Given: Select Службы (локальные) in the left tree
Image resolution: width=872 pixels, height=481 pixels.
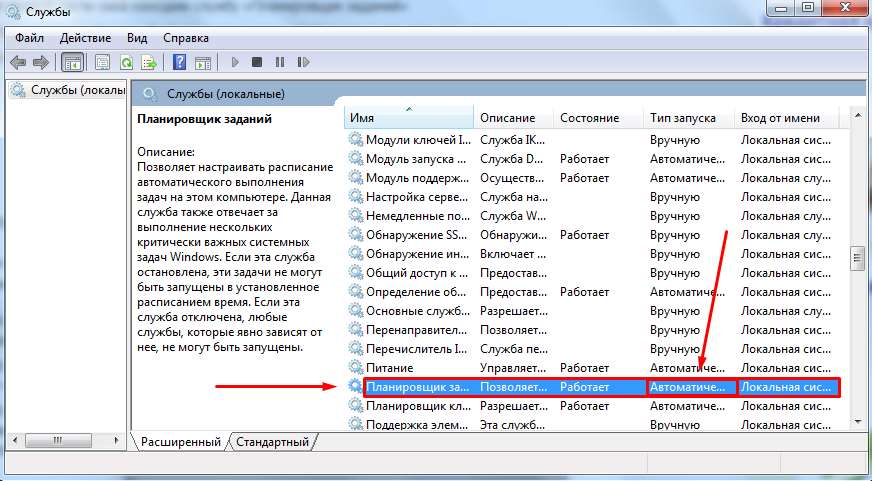Looking at the screenshot, I should pyautogui.click(x=68, y=91).
